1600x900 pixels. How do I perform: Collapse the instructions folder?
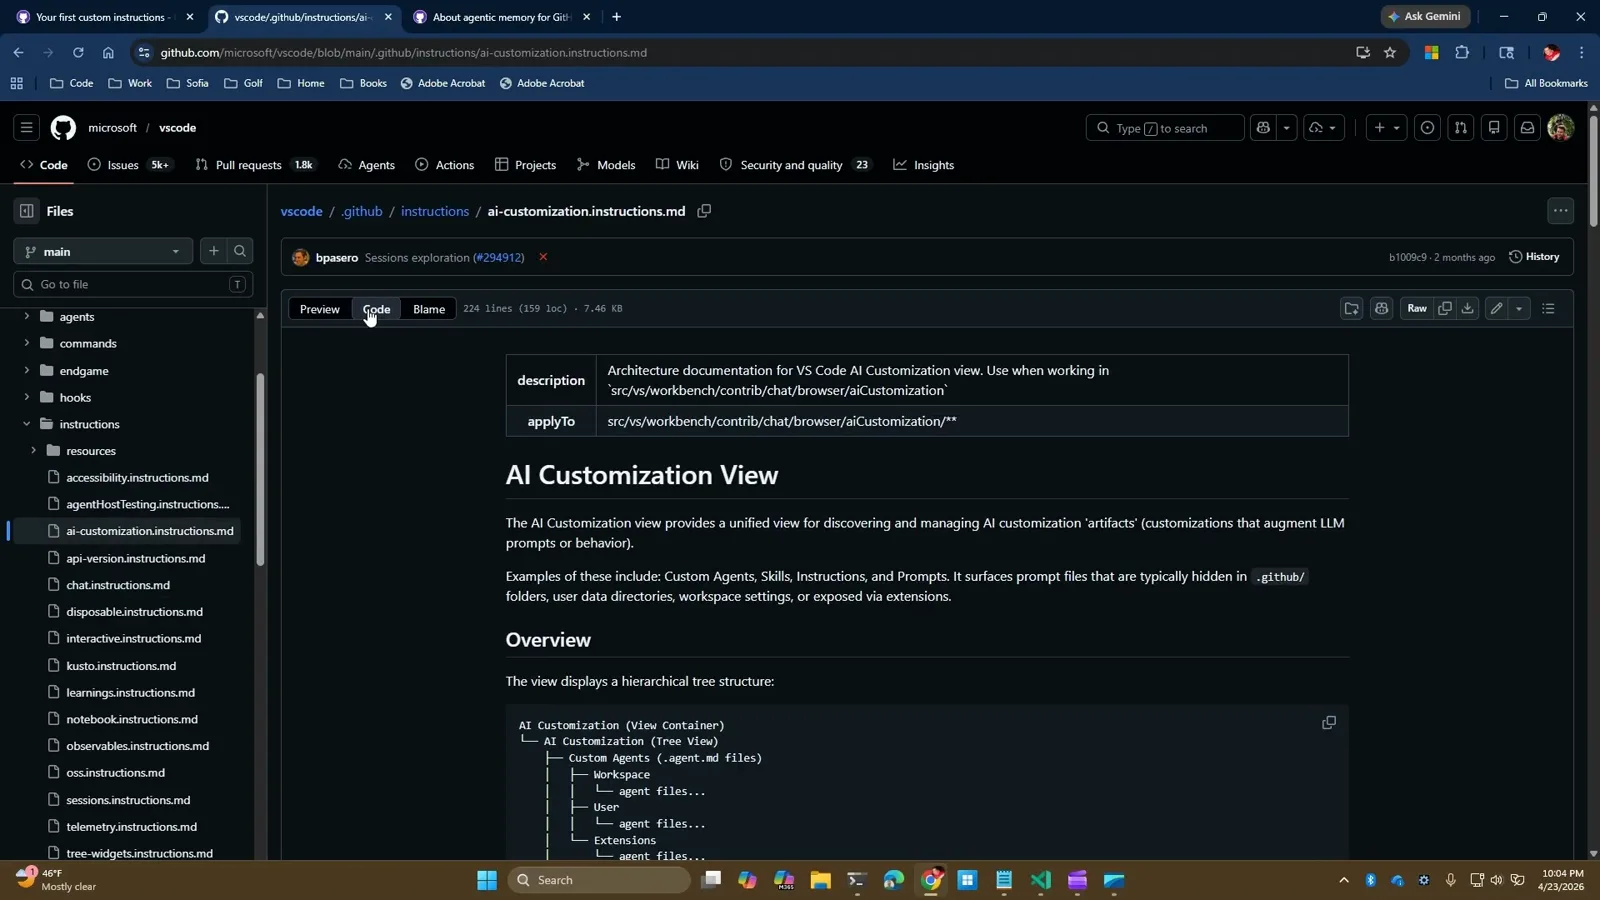(x=27, y=424)
